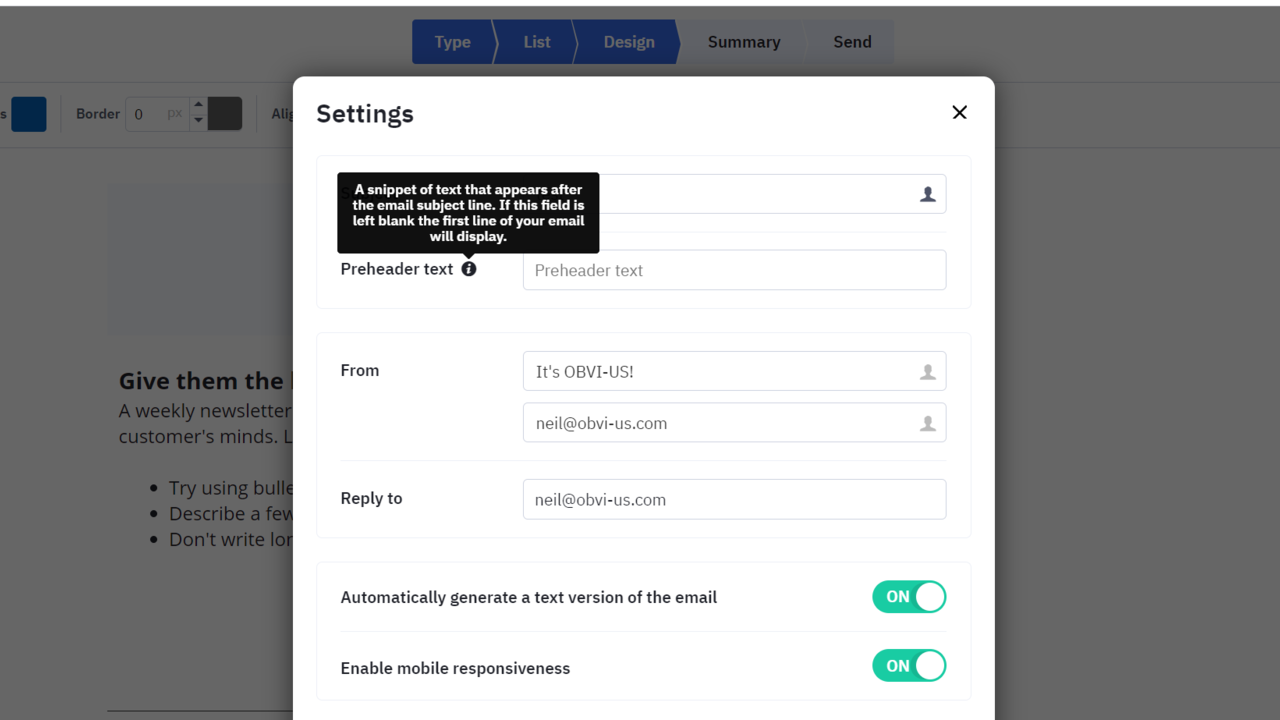Viewport: 1280px width, 720px height.
Task: Click the personalization icon in the subject field
Action: (928, 194)
